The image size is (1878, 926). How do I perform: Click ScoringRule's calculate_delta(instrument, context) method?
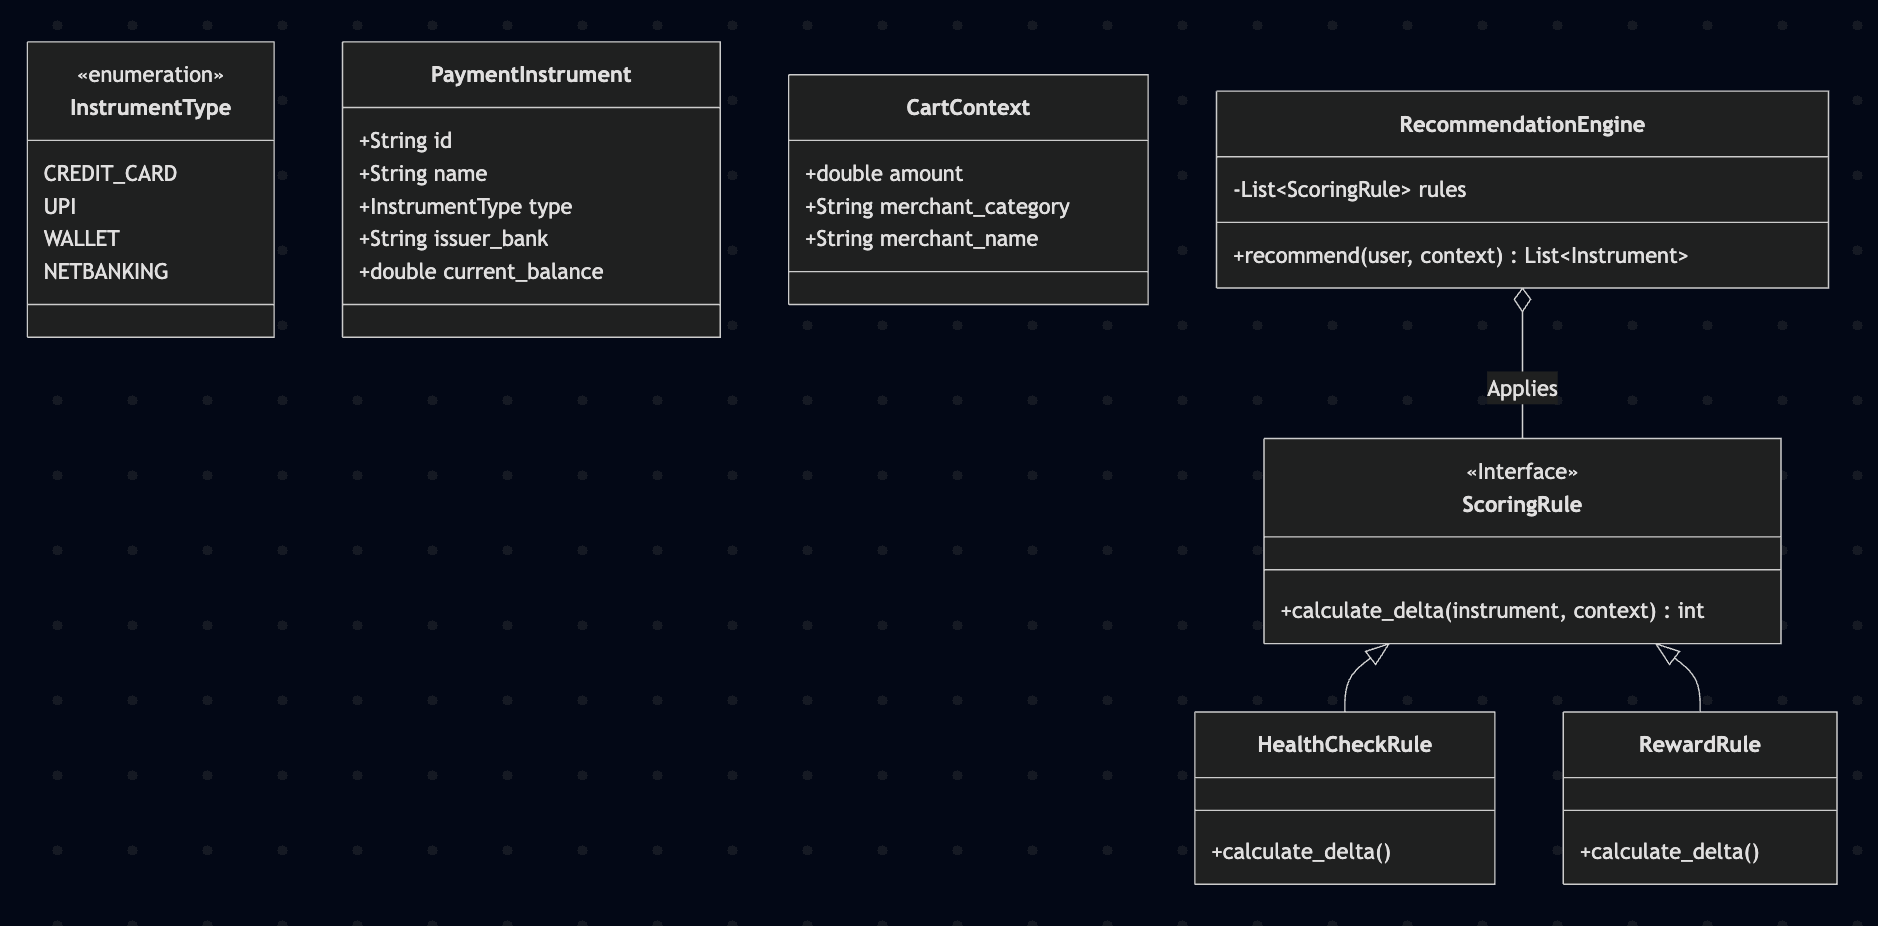point(1492,610)
